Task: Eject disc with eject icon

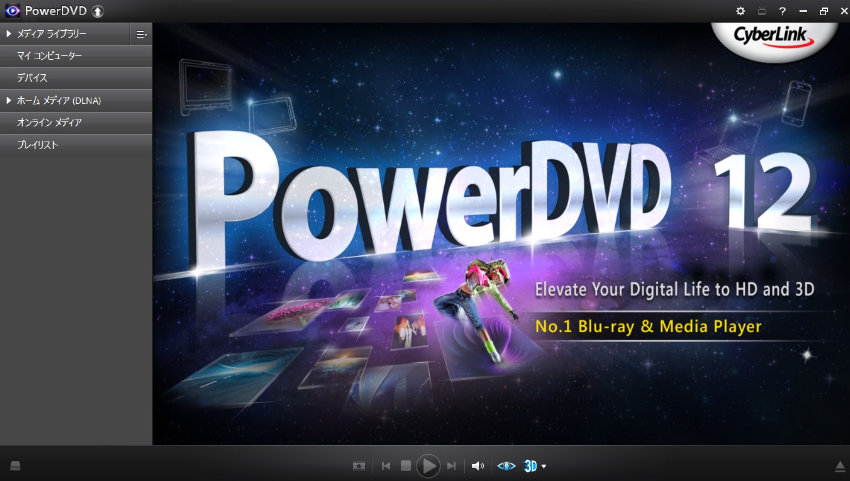Action: point(840,466)
